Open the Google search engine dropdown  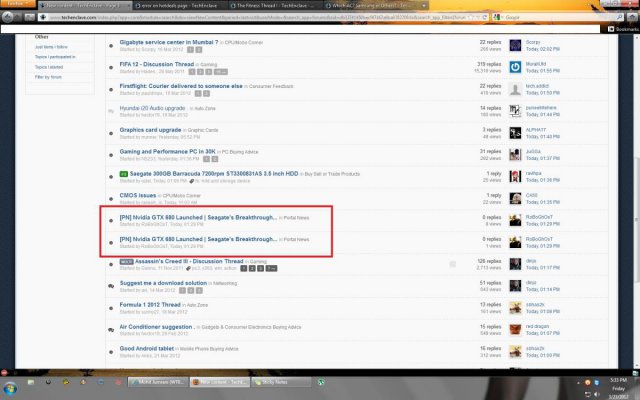[x=498, y=17]
